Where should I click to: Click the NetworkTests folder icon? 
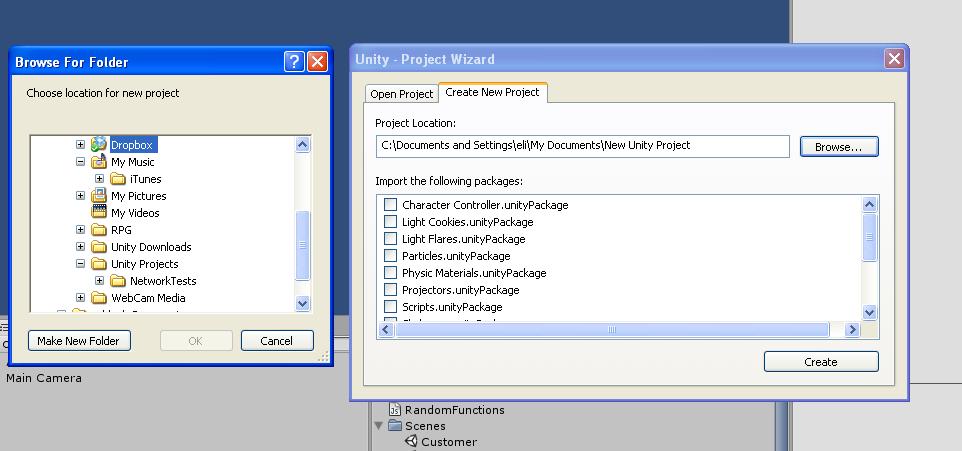[118, 281]
